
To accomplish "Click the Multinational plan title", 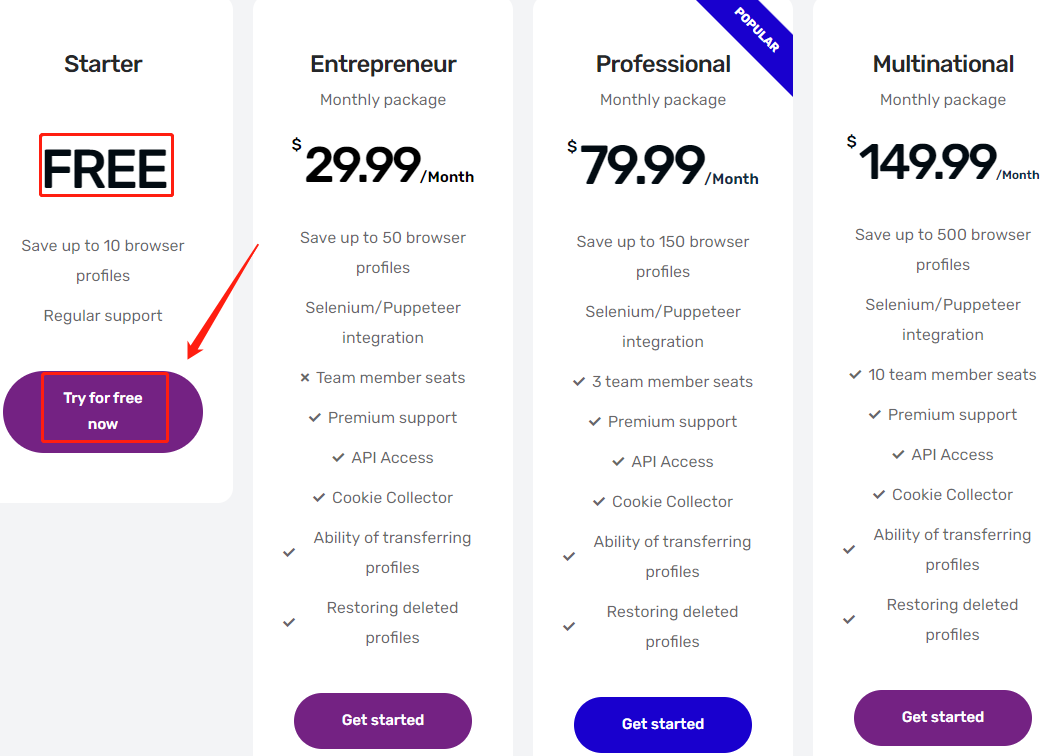I will pyautogui.click(x=943, y=65).
